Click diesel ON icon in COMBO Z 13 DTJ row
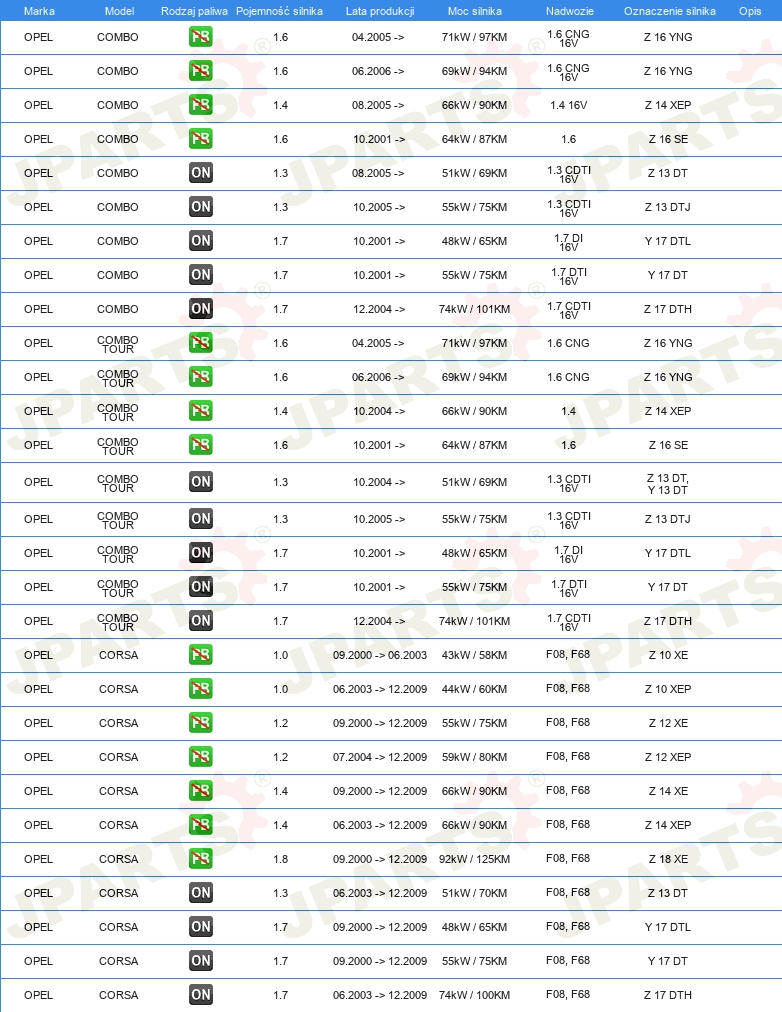Screen dimensions: 782x1012 pos(201,207)
